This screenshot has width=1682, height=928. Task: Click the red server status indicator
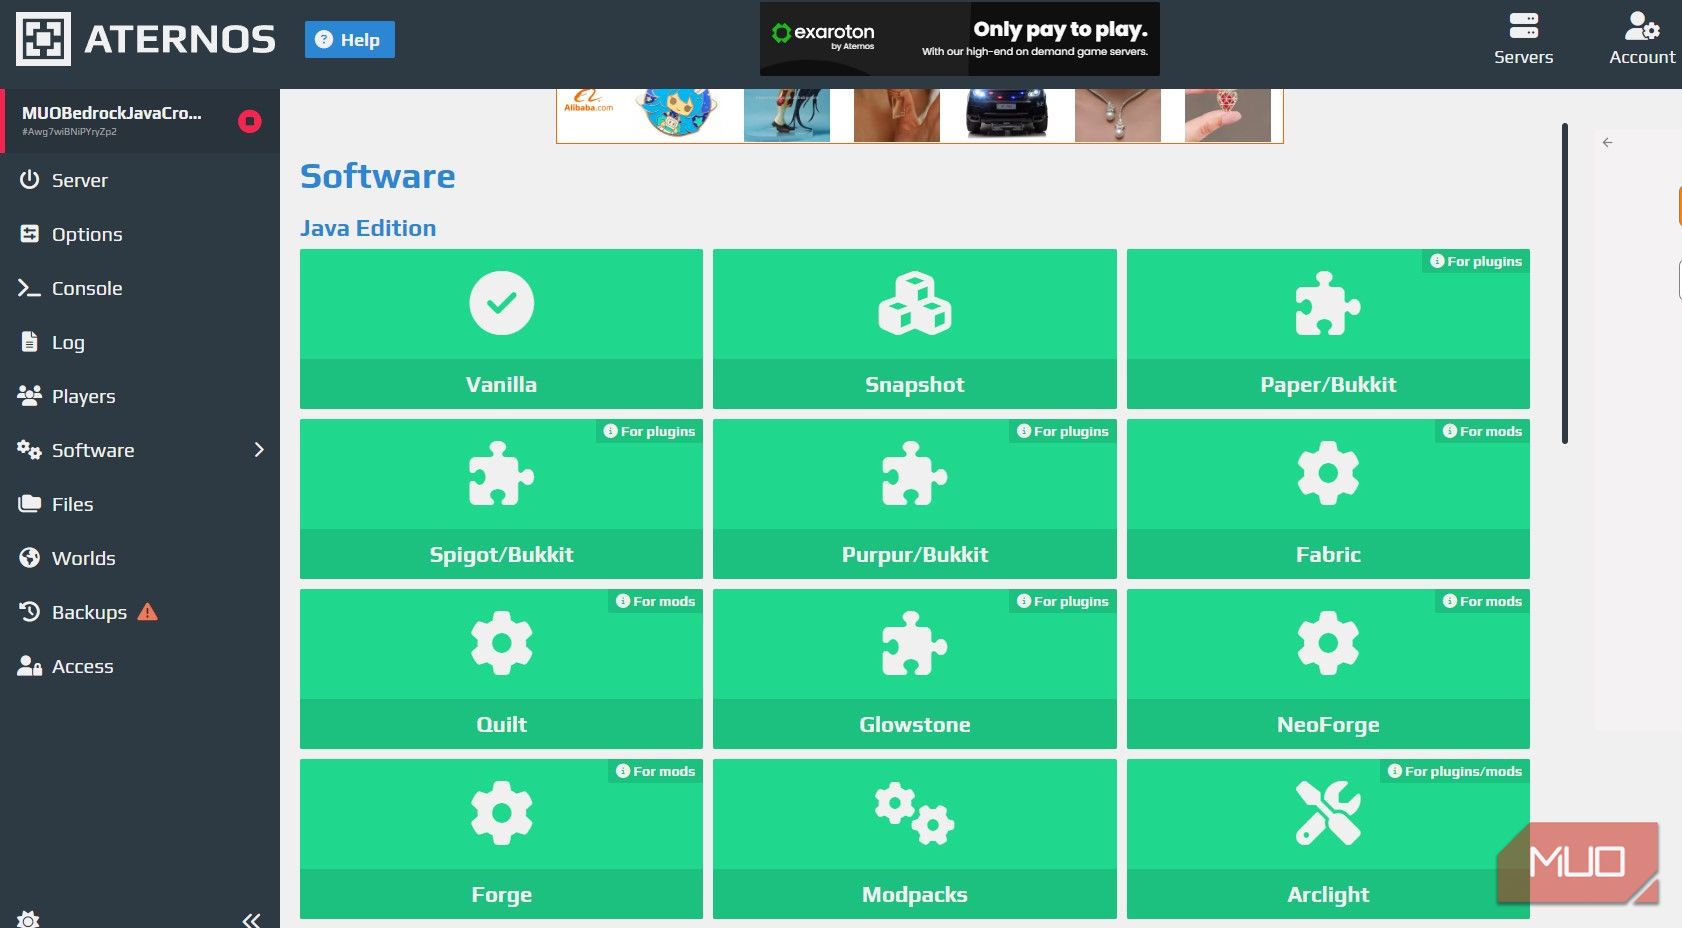[248, 121]
